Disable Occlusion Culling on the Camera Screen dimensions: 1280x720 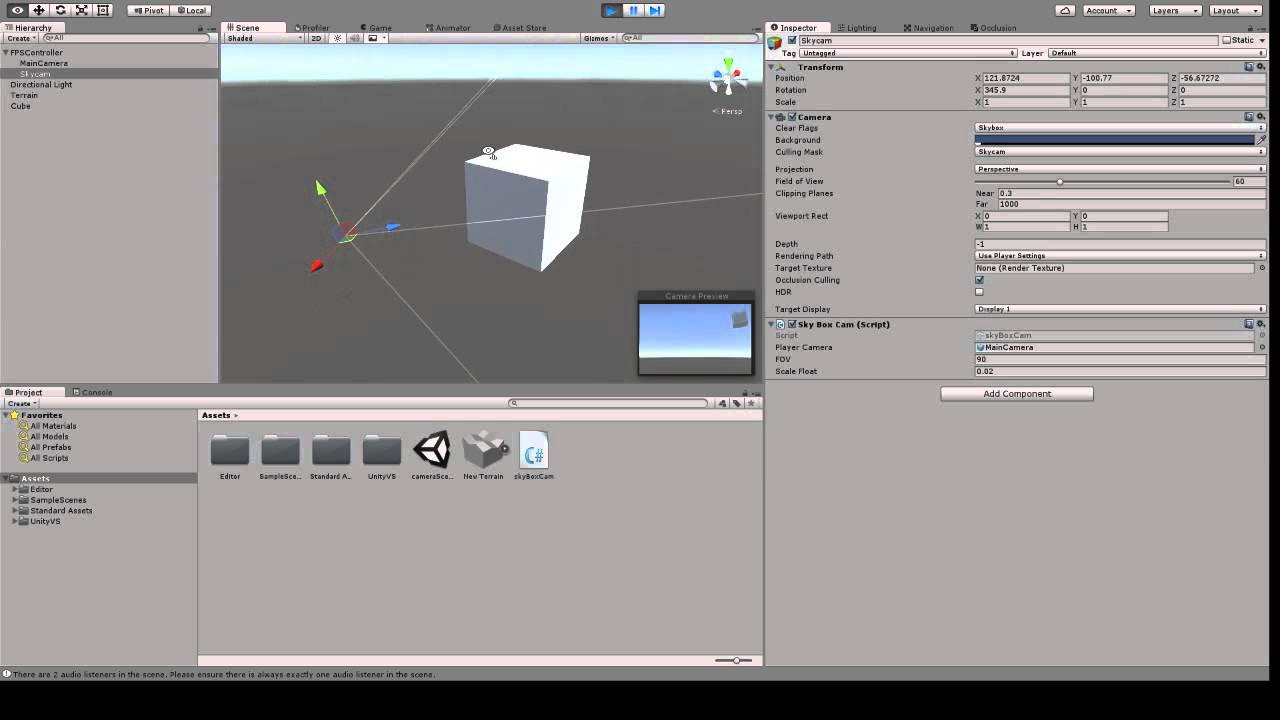click(x=979, y=280)
